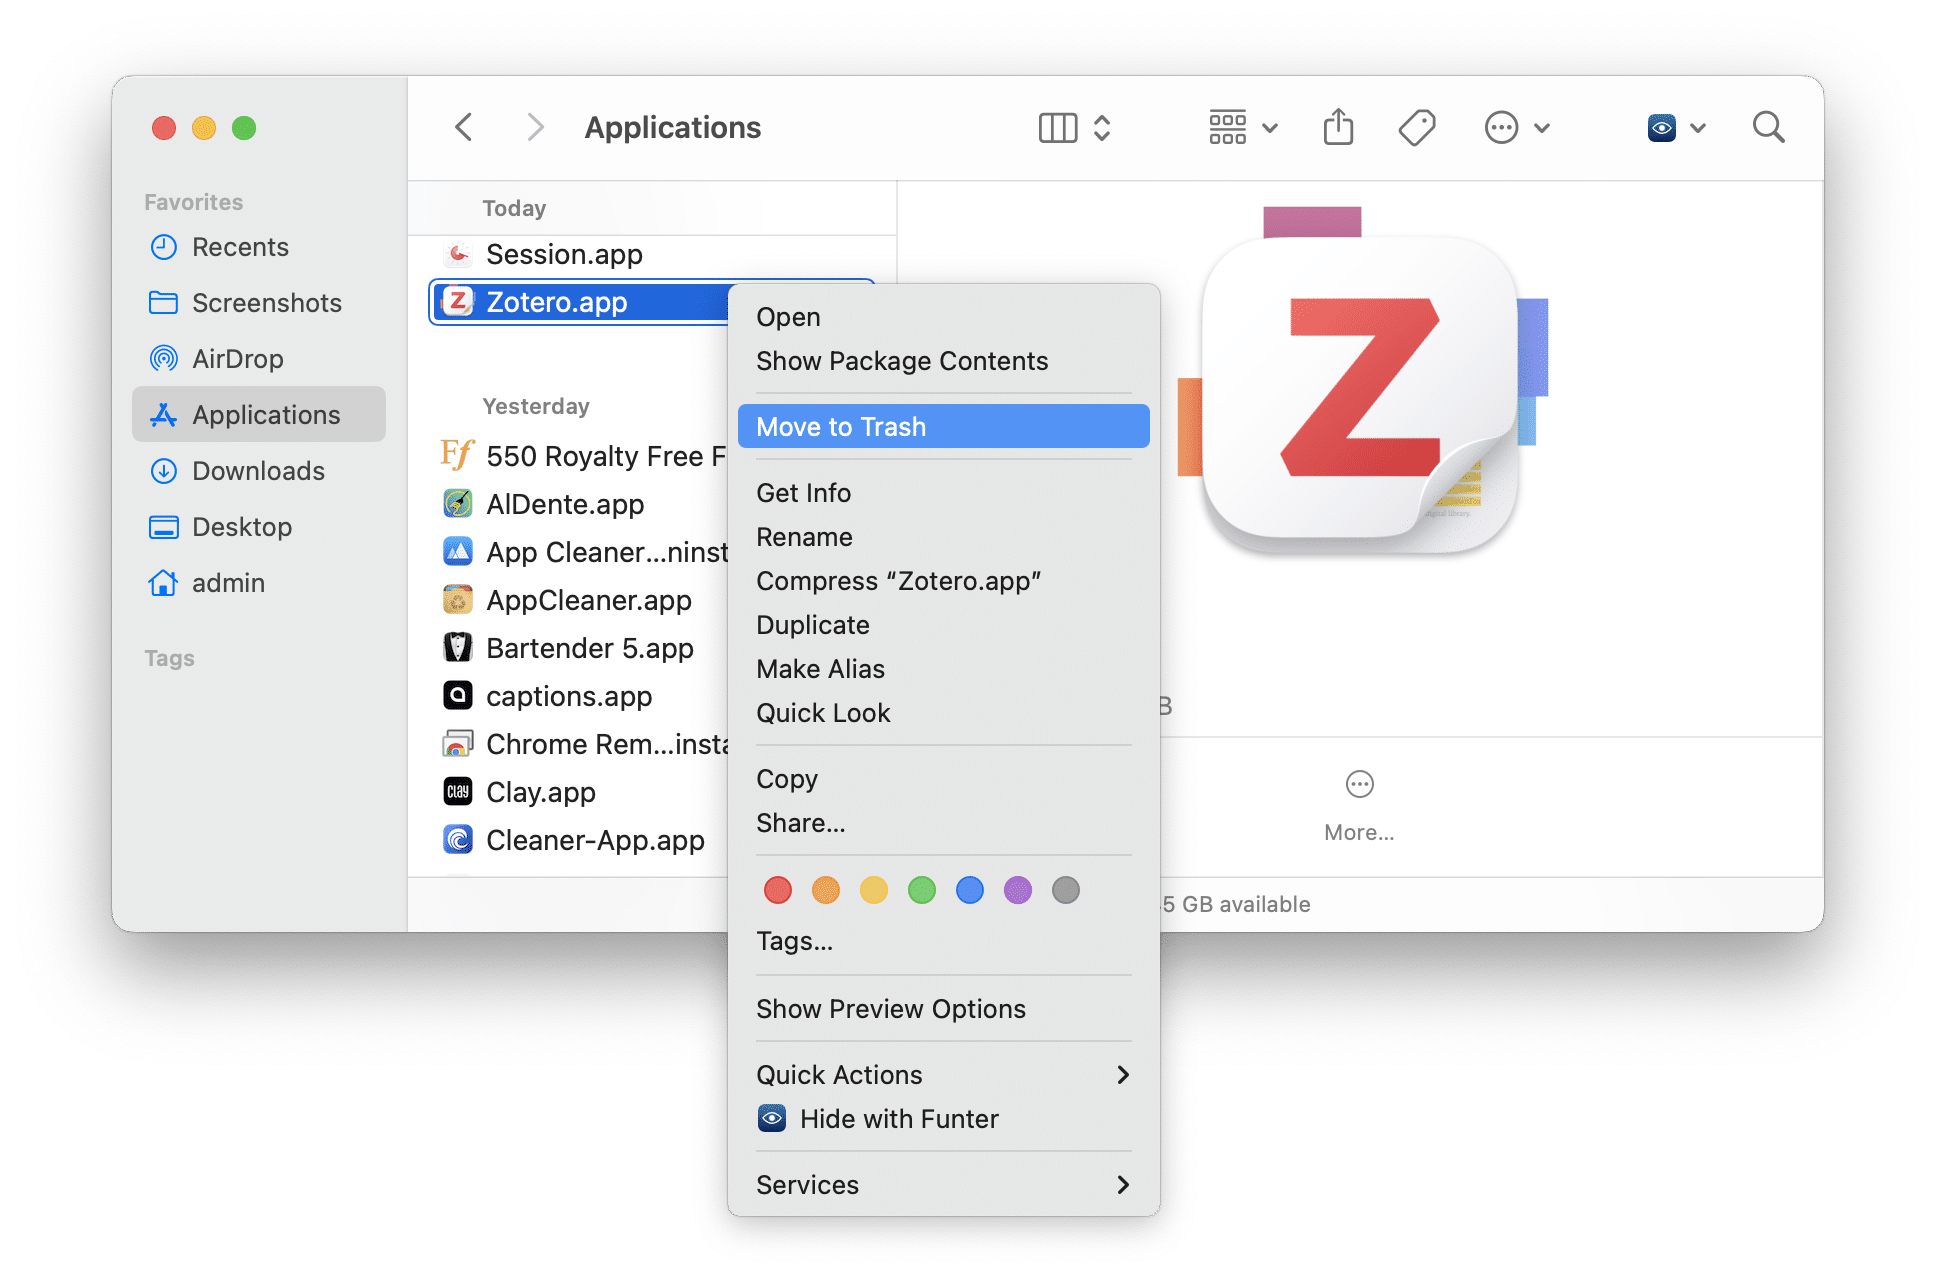Click the Bartender 5 tuxedo icon
This screenshot has width=1936, height=1270.
tap(458, 647)
